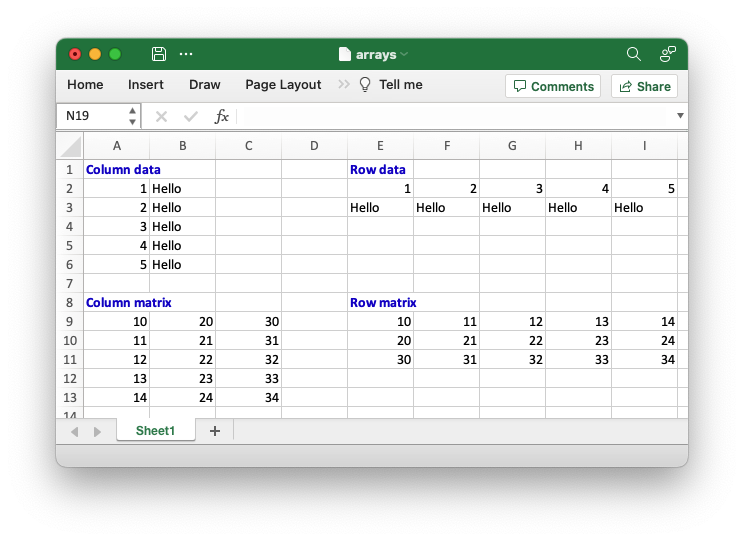Viewport: 744px width, 541px height.
Task: Click cell F9 with value 11
Action: pyautogui.click(x=446, y=321)
